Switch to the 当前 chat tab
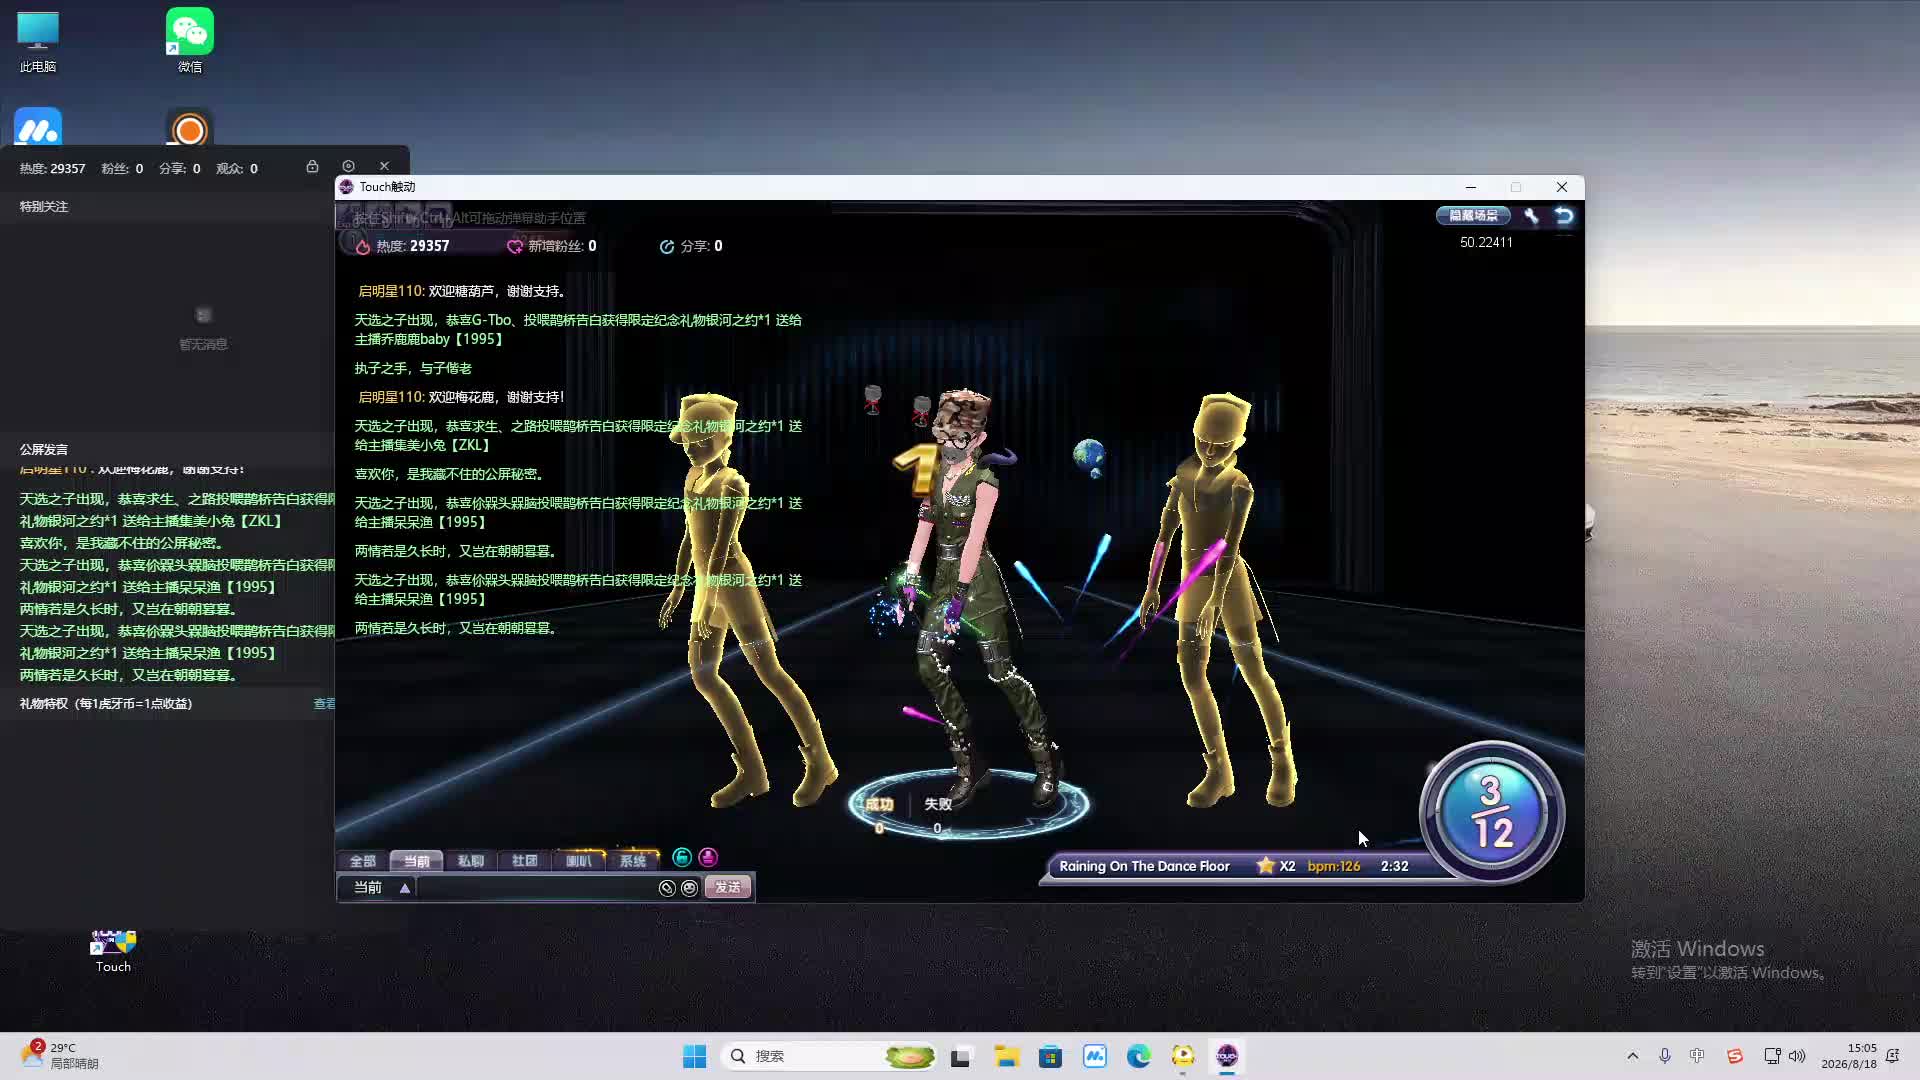1920x1080 pixels. pos(416,861)
